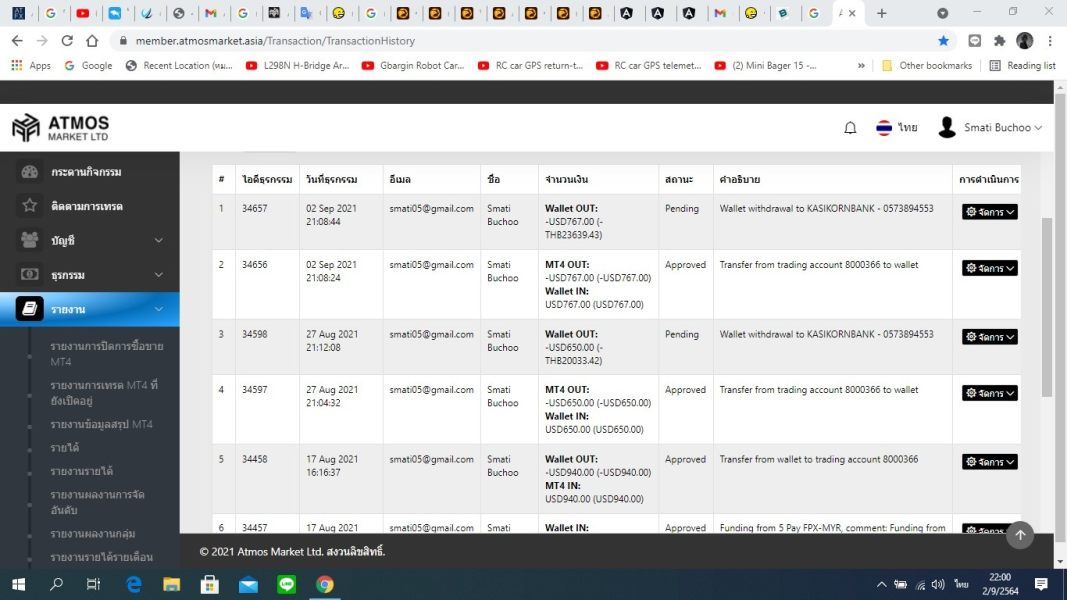Click the scroll-to-top arrow button
Image resolution: width=1067 pixels, height=600 pixels.
pyautogui.click(x=1019, y=535)
